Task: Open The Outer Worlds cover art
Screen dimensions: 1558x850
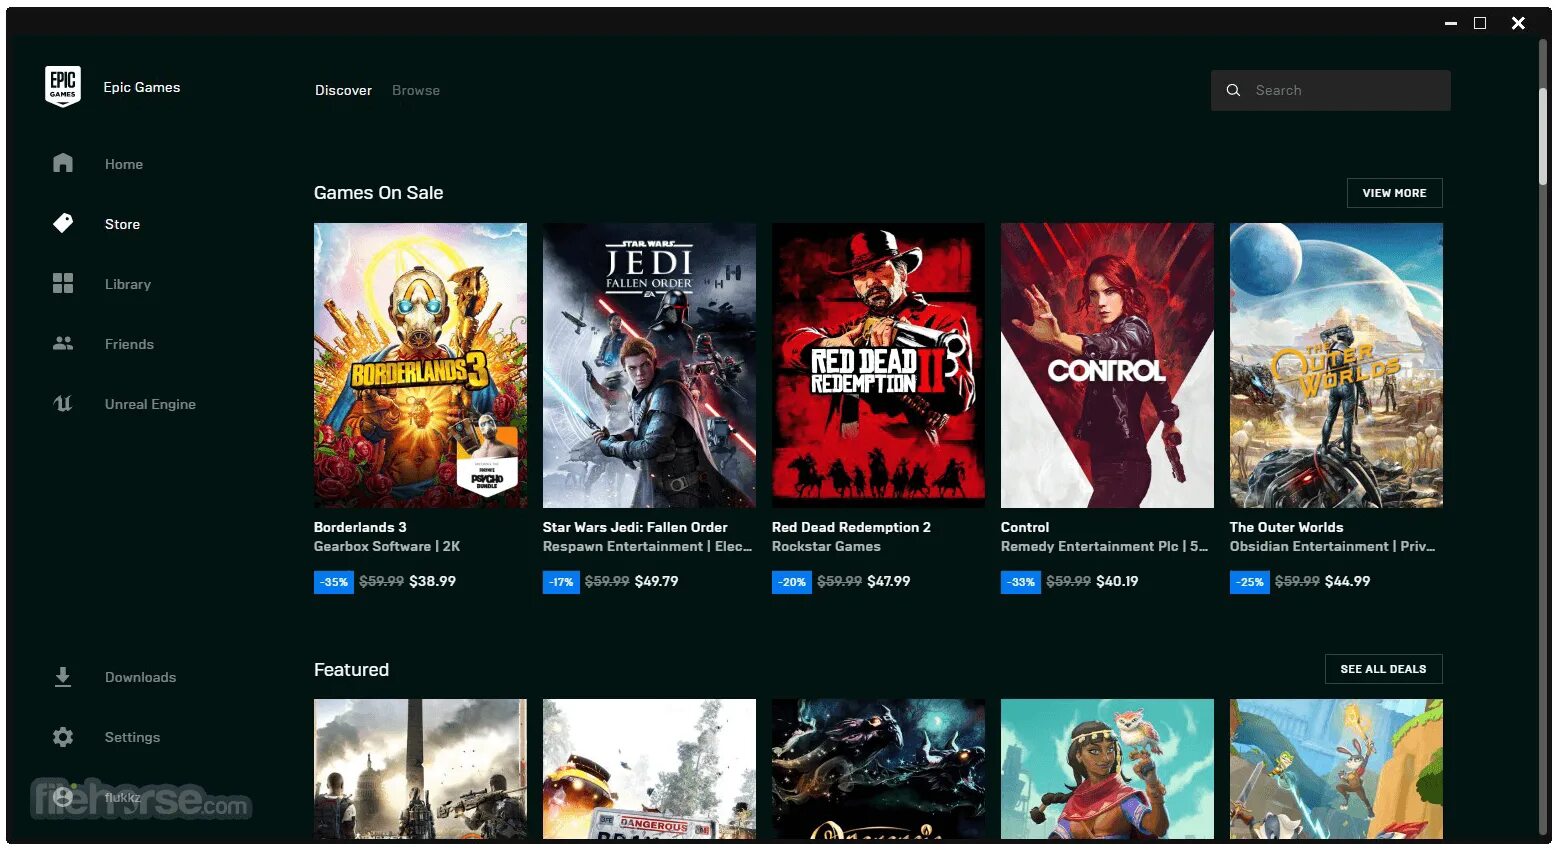Action: [x=1336, y=365]
